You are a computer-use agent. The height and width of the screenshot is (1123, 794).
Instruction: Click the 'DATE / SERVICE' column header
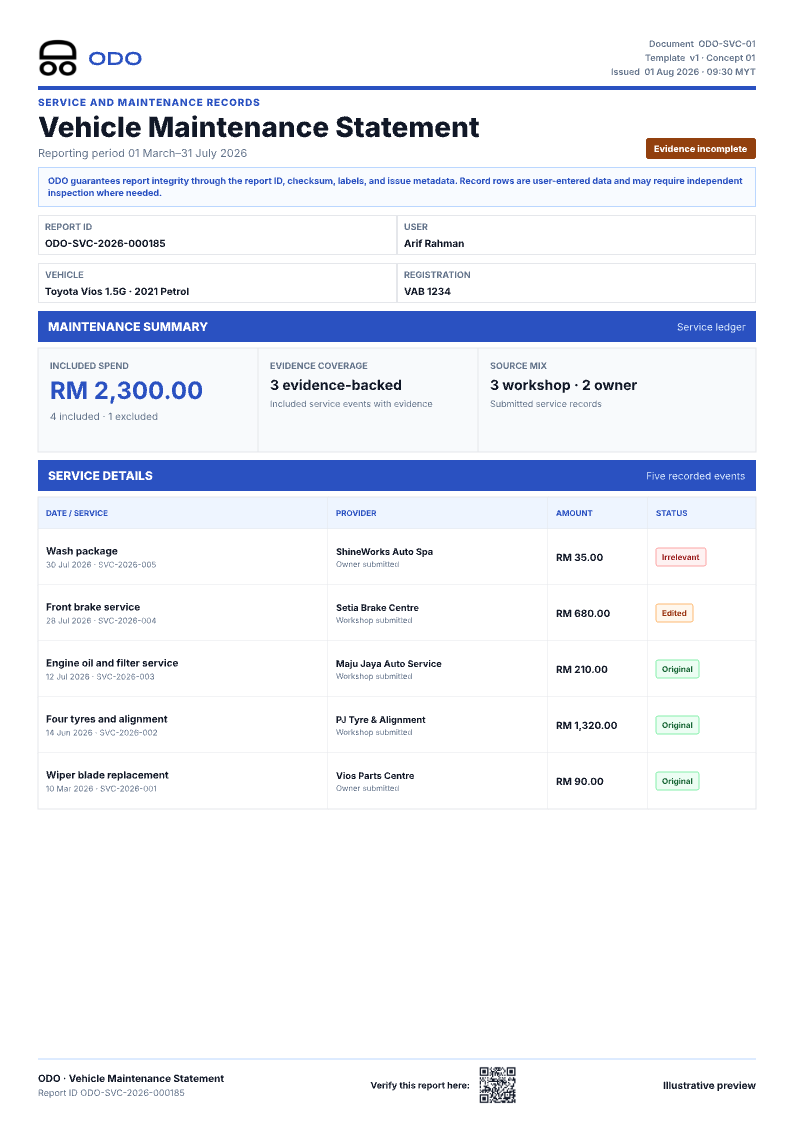tap(77, 513)
